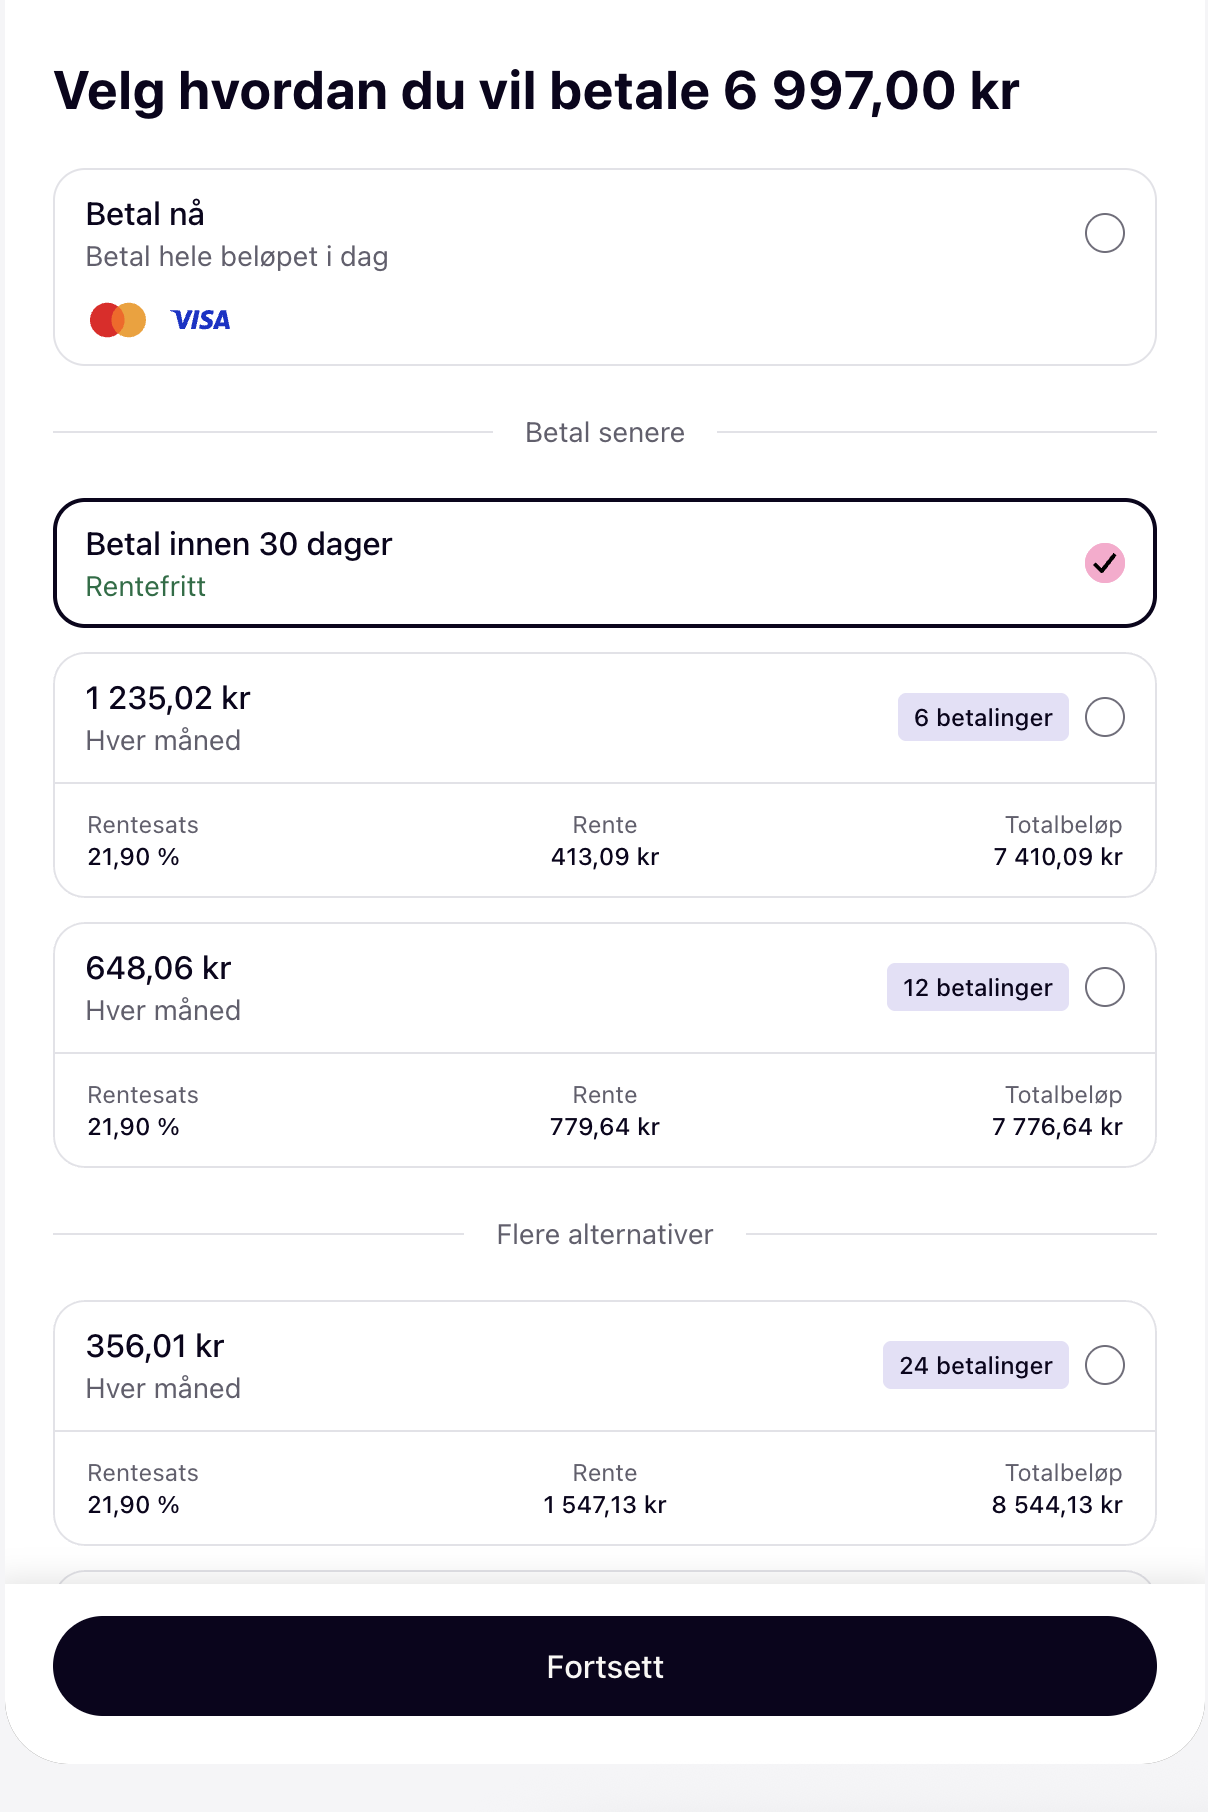Viewport: 1208px width, 1812px height.
Task: Click the 6 betalinger badge
Action: [x=982, y=717]
